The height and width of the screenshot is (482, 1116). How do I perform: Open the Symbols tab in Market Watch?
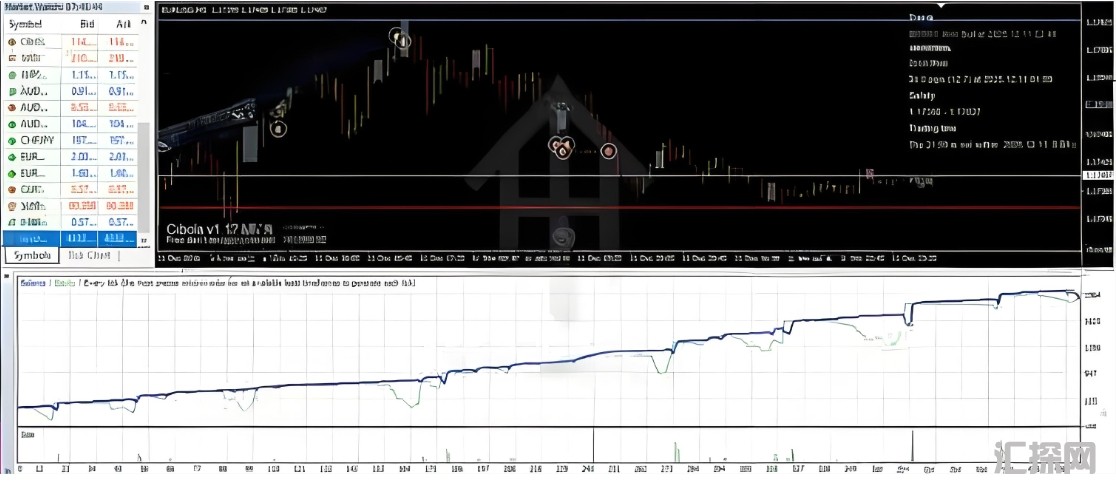click(31, 256)
